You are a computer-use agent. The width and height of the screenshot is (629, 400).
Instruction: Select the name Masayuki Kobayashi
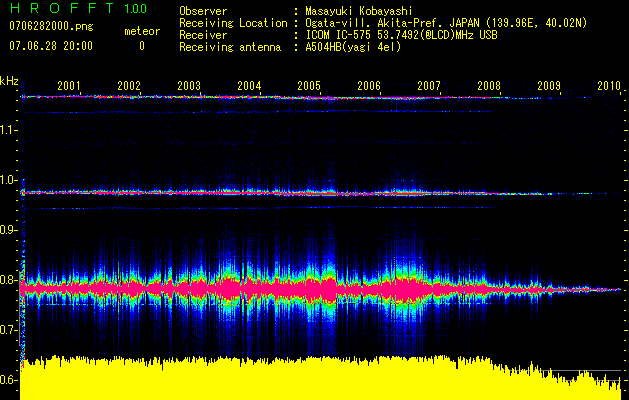359,11
